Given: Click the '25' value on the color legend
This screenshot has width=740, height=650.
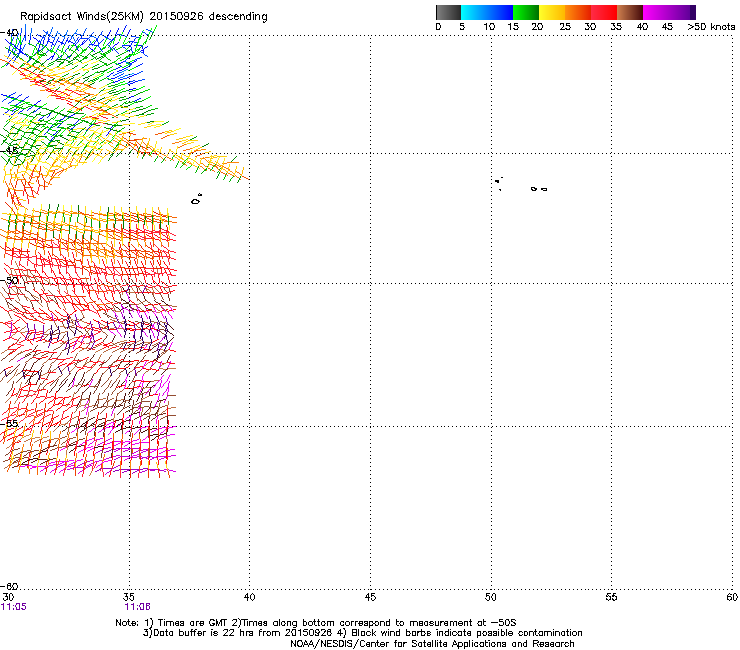Looking at the screenshot, I should point(564,27).
